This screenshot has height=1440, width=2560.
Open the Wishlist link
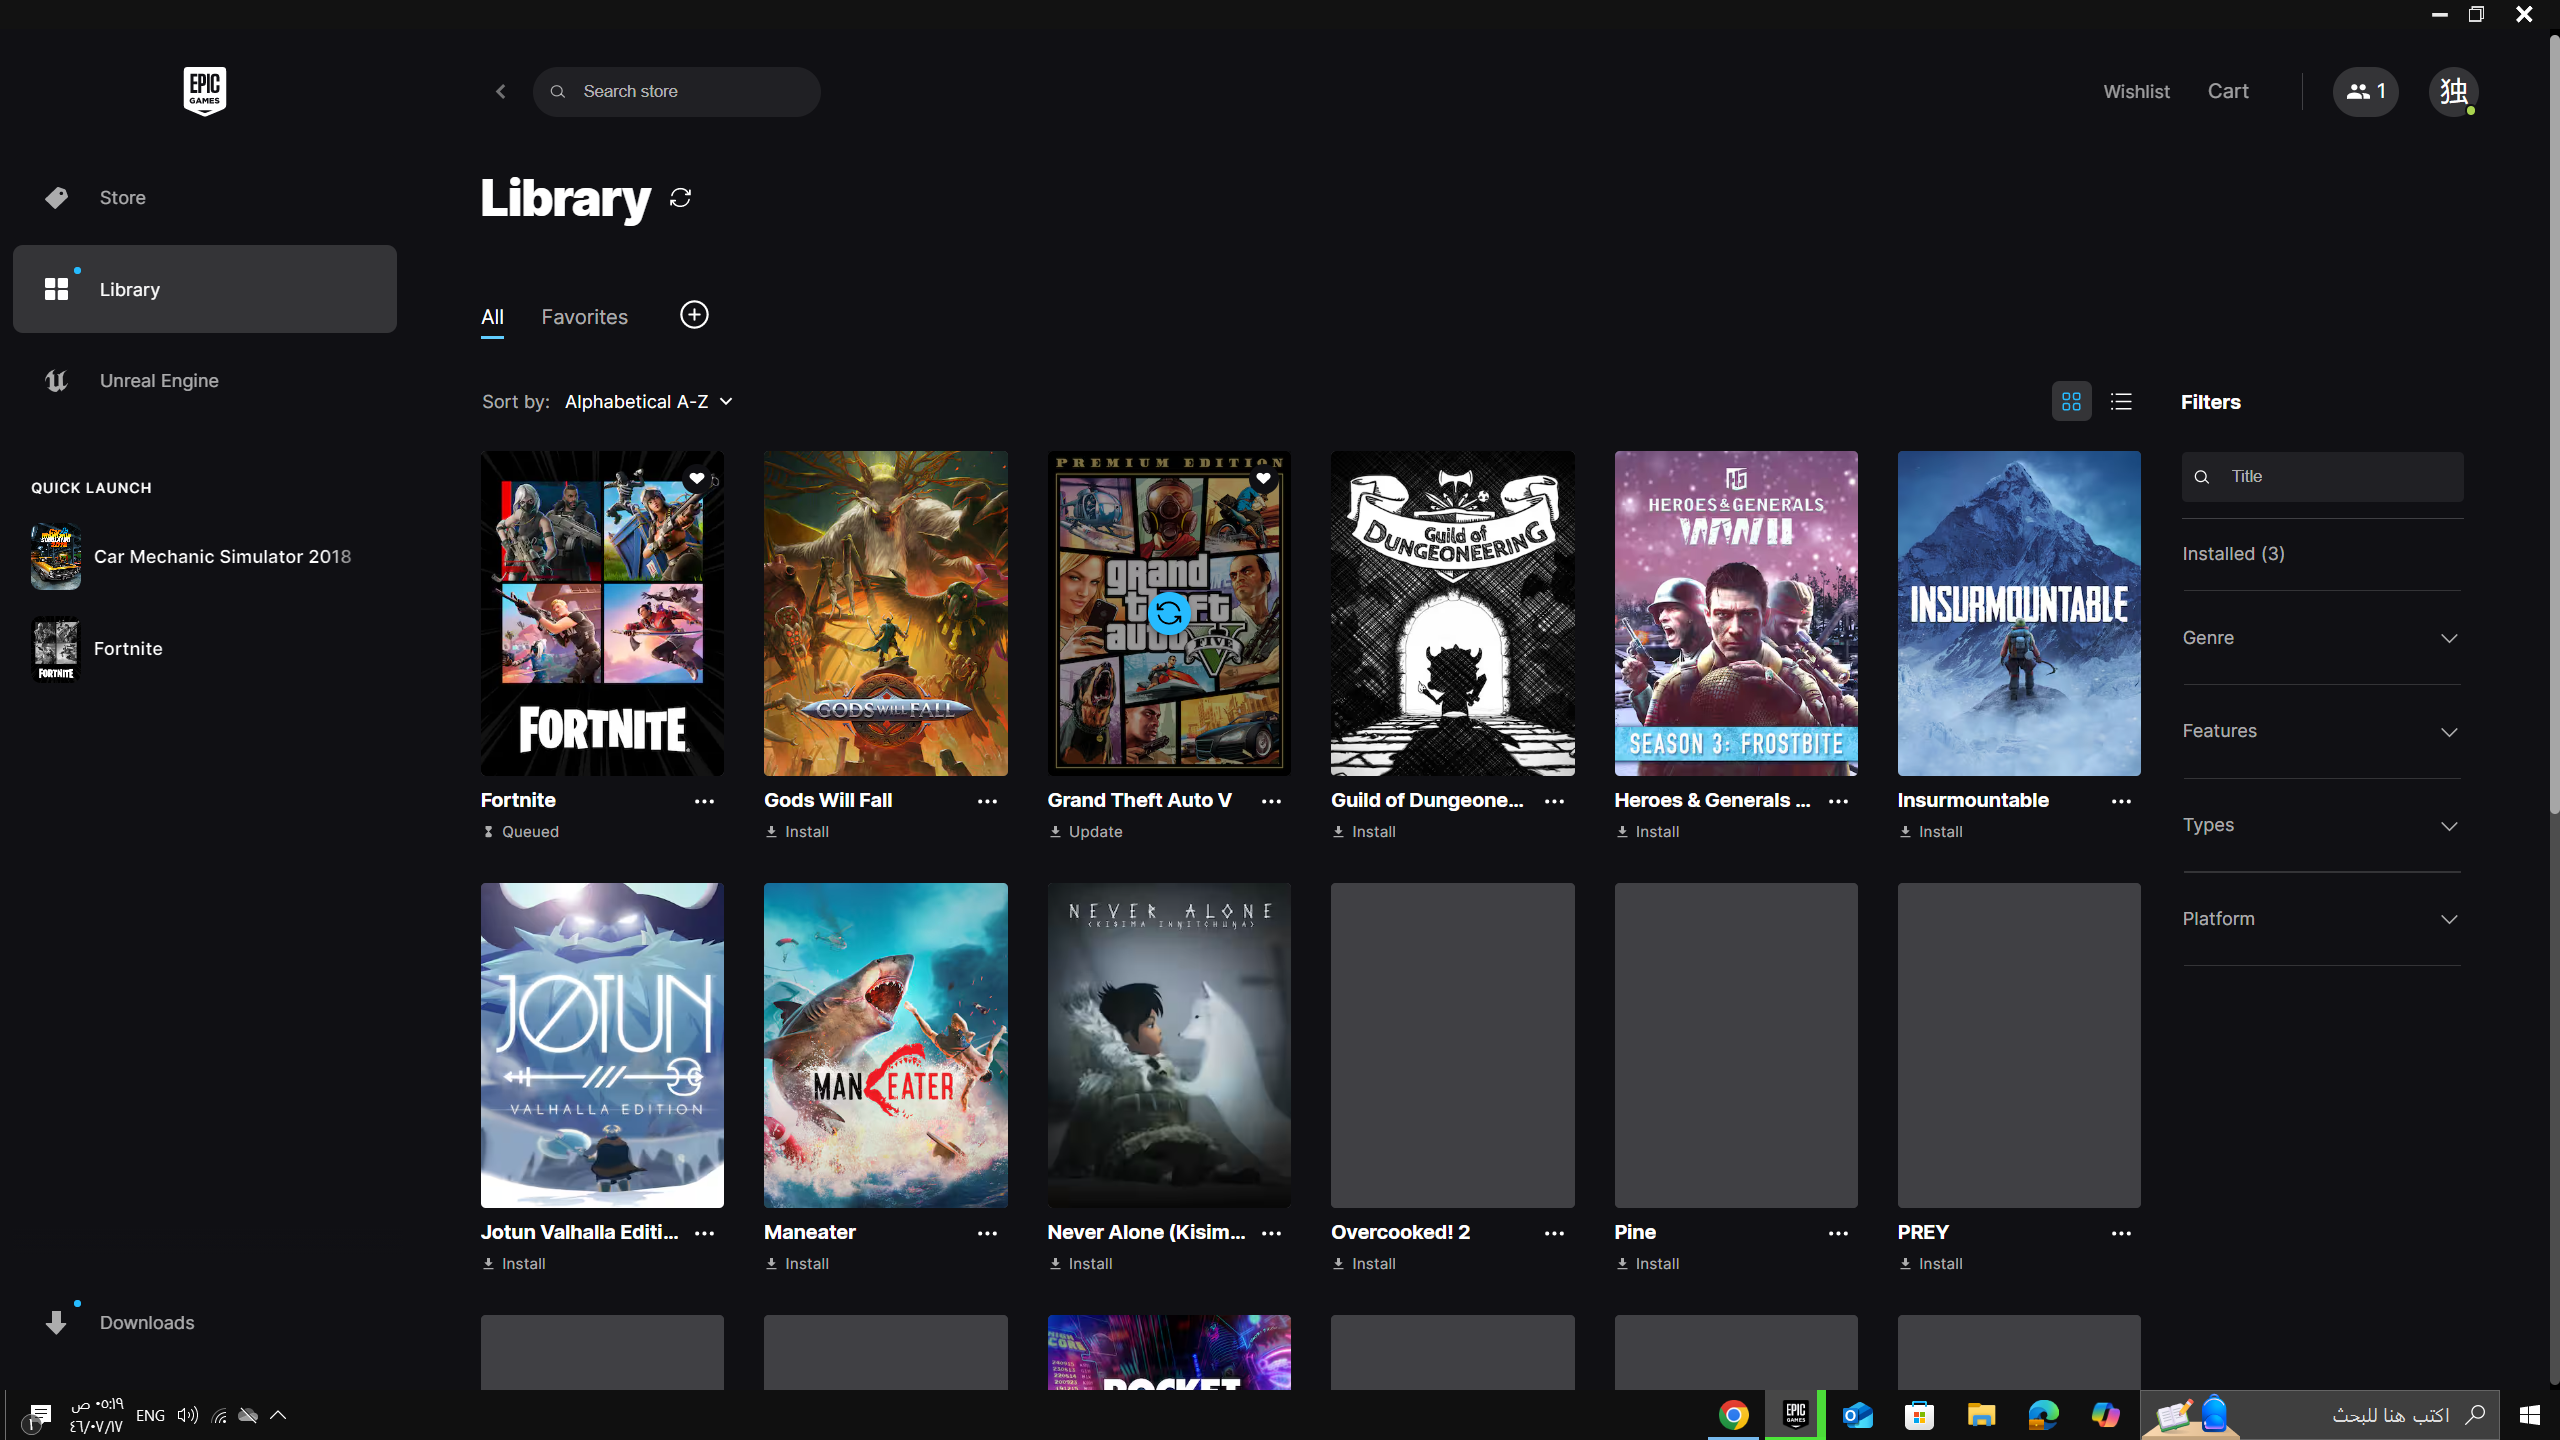tap(2136, 92)
